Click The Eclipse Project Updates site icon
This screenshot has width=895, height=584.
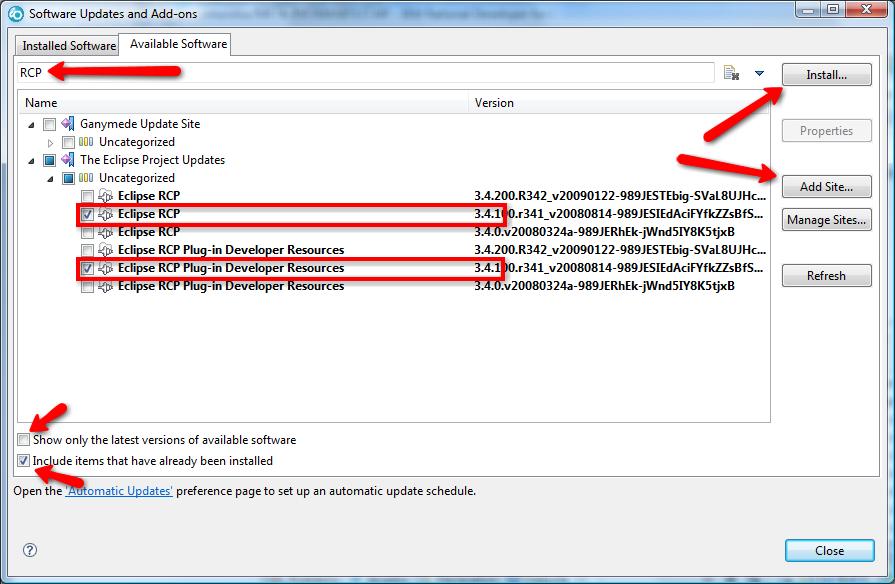(68, 159)
